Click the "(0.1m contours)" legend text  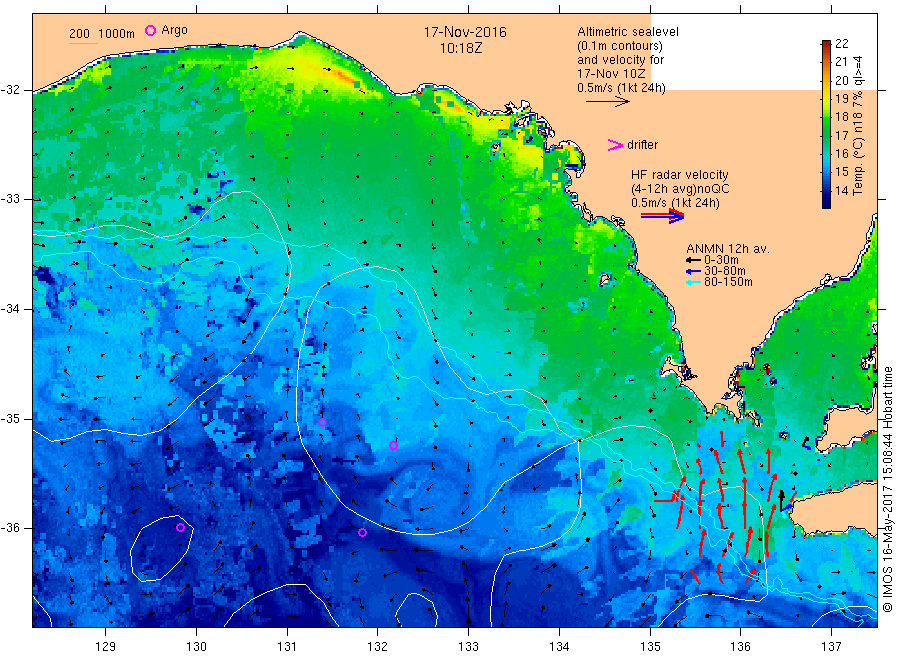[x=619, y=46]
